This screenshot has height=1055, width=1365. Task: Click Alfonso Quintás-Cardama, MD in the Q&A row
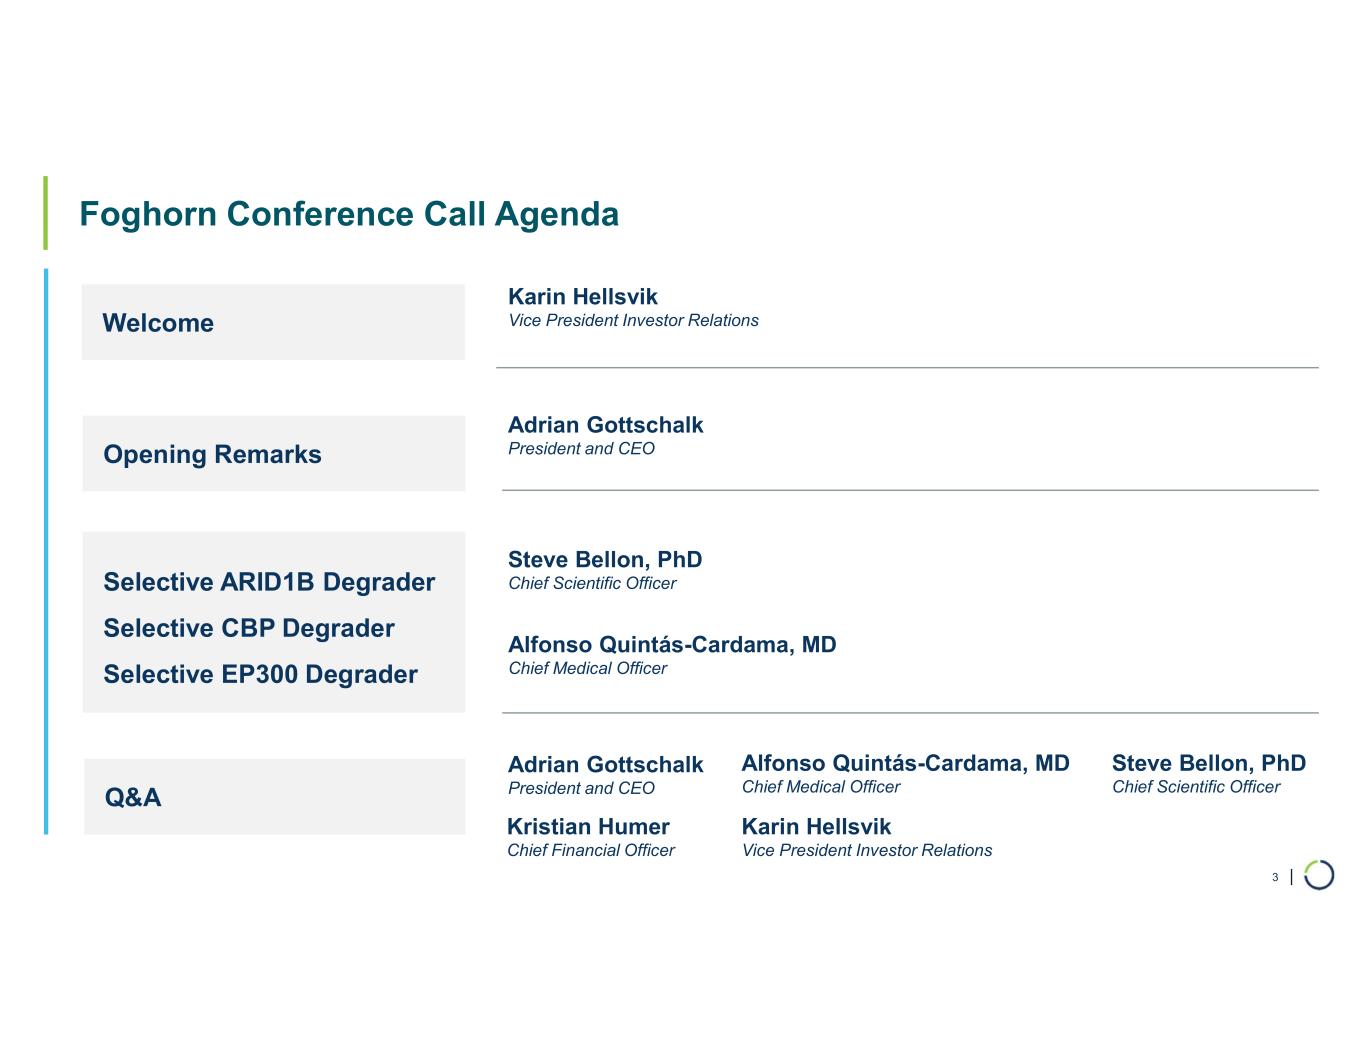905,763
